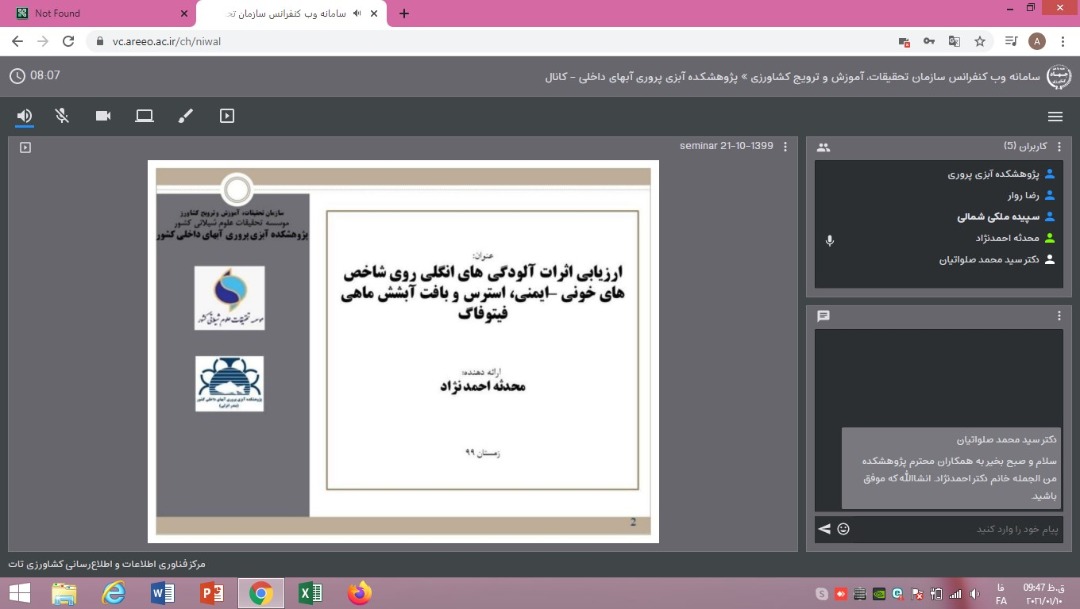Toggle the speaker audio icon
Viewport: 1080px width, 609px height.
[x=24, y=116]
